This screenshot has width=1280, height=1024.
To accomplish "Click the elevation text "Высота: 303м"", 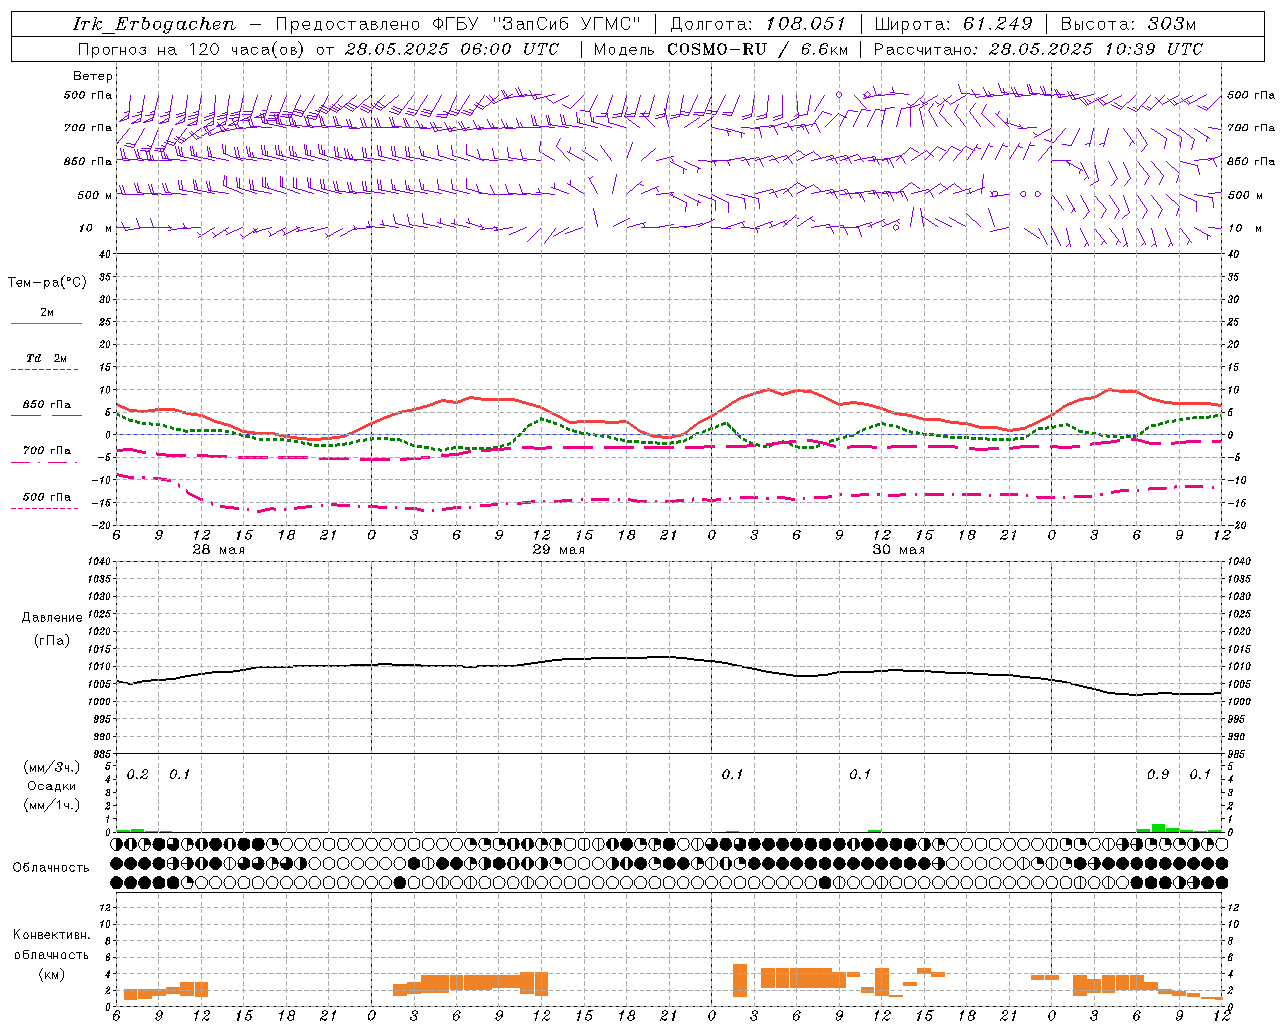I will tap(1128, 24).
